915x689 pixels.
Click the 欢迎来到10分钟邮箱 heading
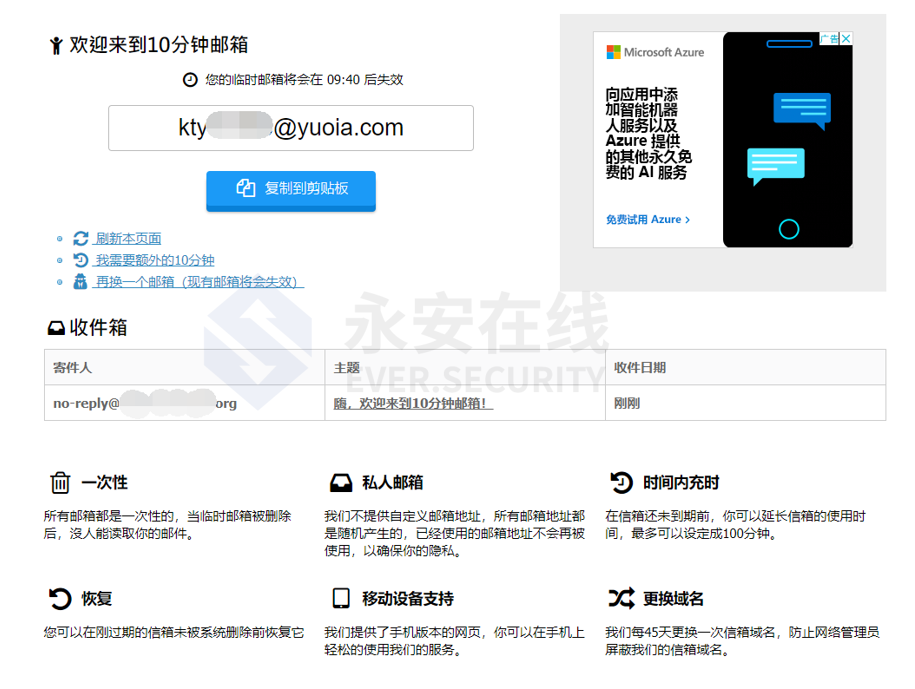click(x=159, y=45)
